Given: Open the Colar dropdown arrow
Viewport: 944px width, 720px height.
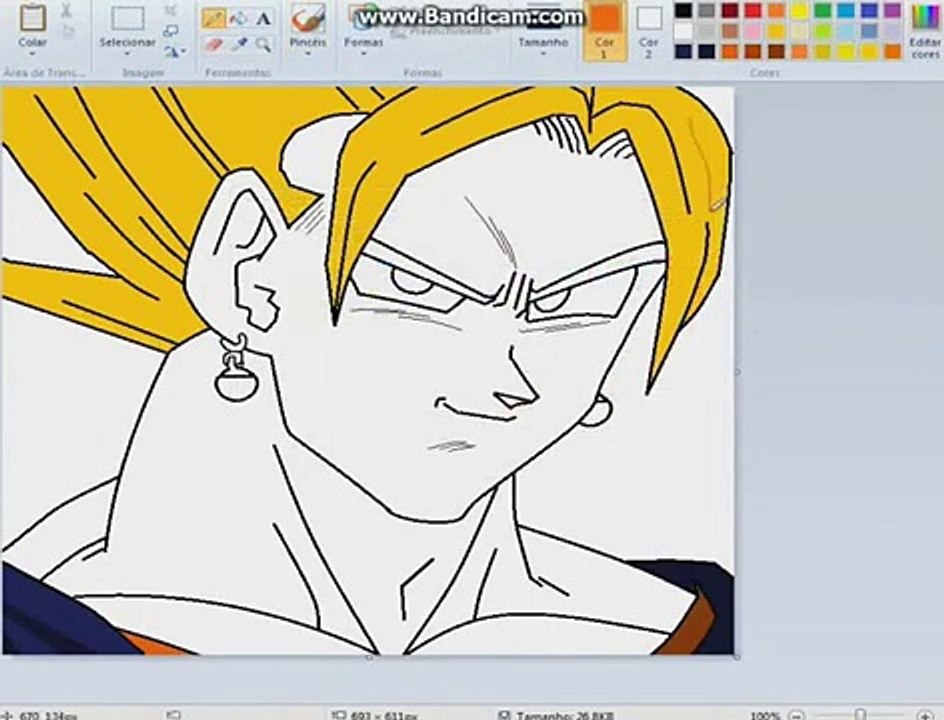Looking at the screenshot, I should 33,54.
